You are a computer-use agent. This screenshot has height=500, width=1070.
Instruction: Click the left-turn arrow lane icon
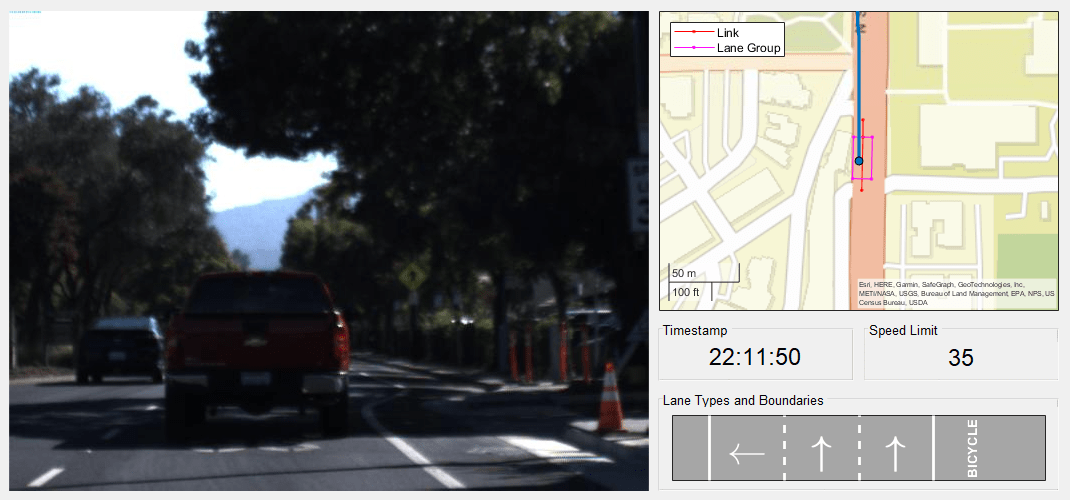point(747,454)
